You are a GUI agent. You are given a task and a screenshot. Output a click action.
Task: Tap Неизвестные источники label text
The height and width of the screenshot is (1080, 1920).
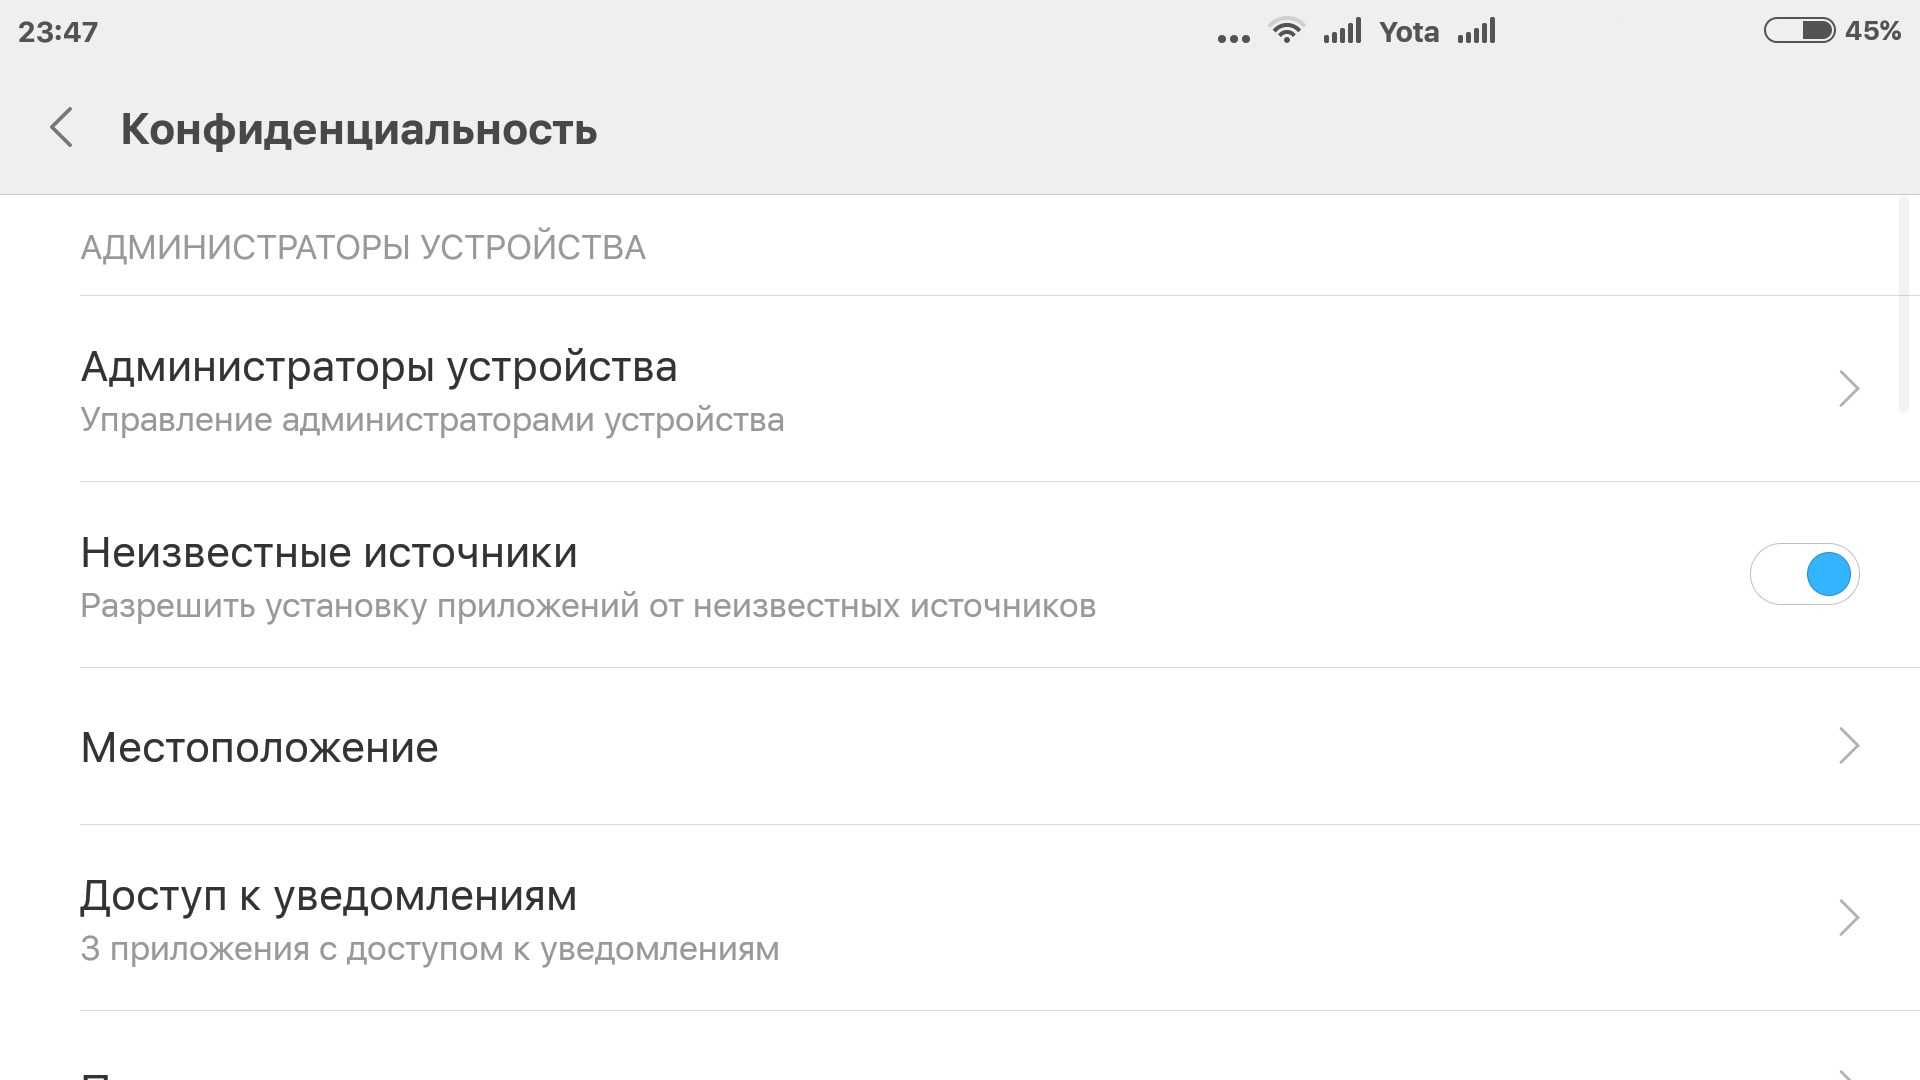point(329,553)
